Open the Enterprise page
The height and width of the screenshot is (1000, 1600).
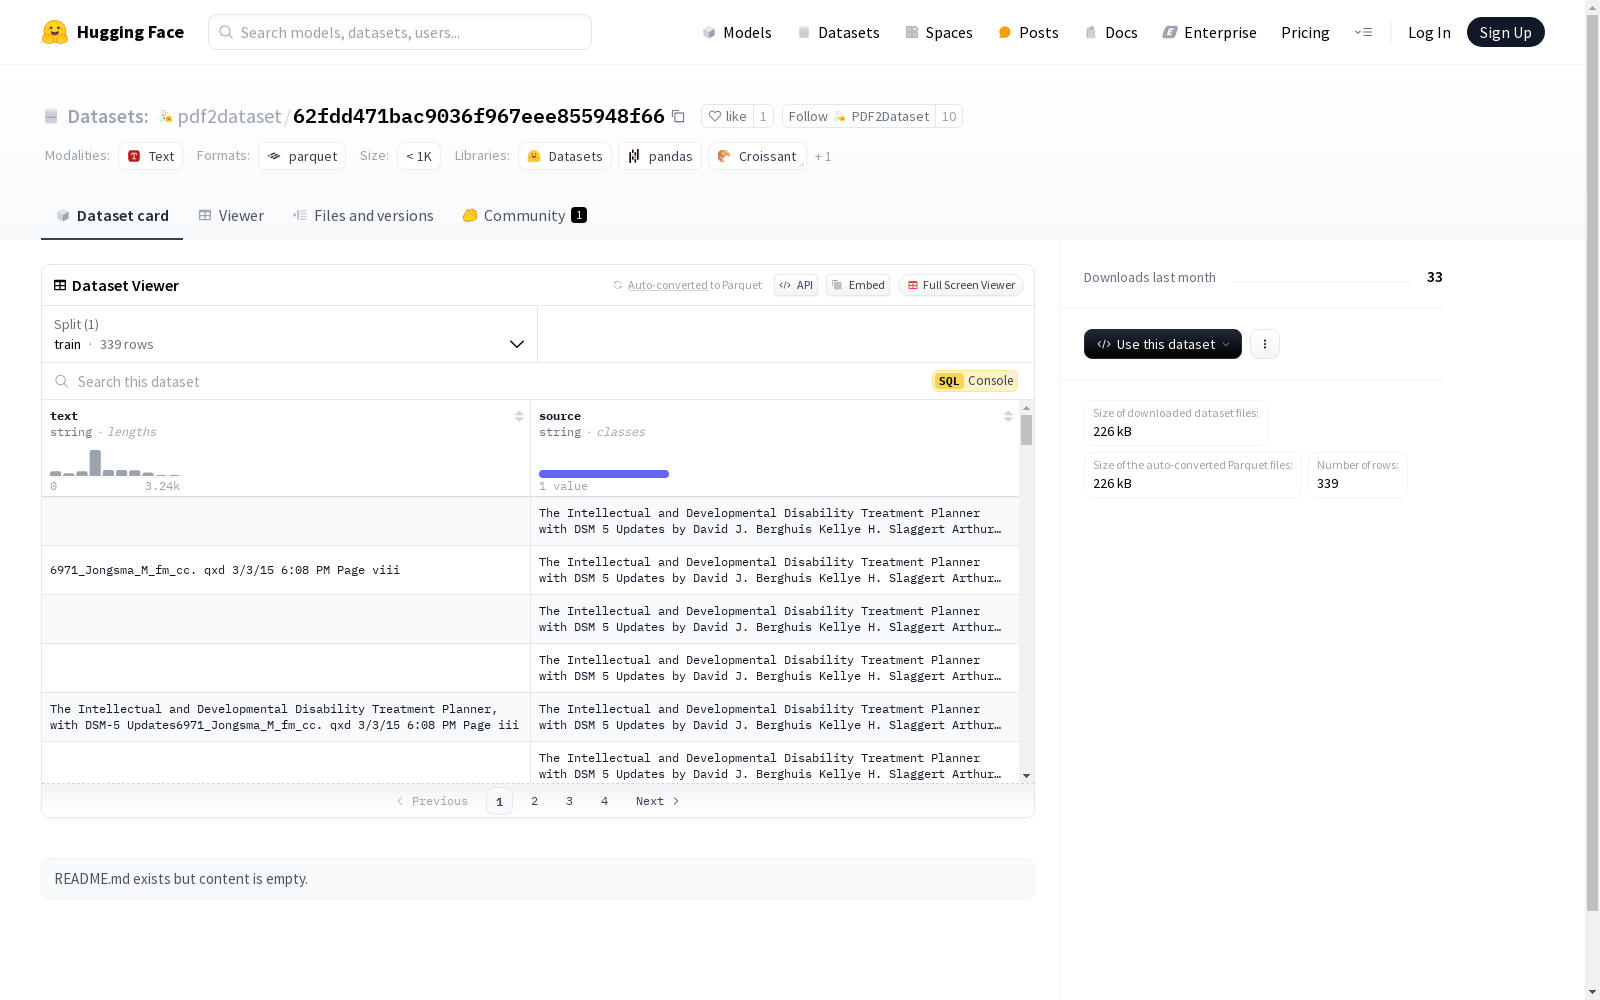(x=1209, y=32)
